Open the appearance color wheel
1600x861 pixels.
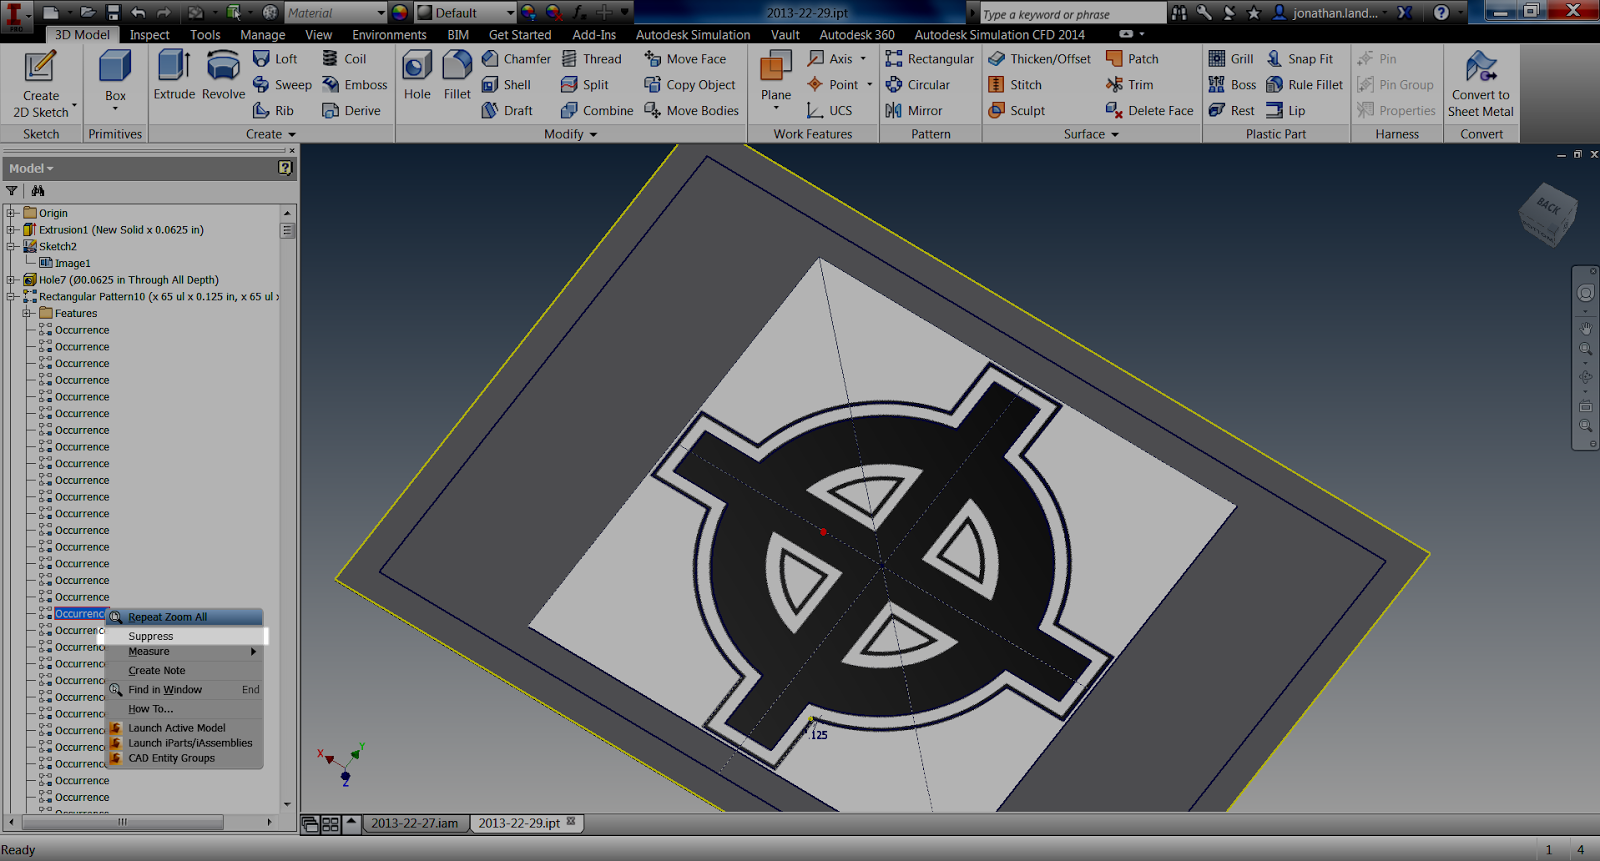click(x=400, y=13)
